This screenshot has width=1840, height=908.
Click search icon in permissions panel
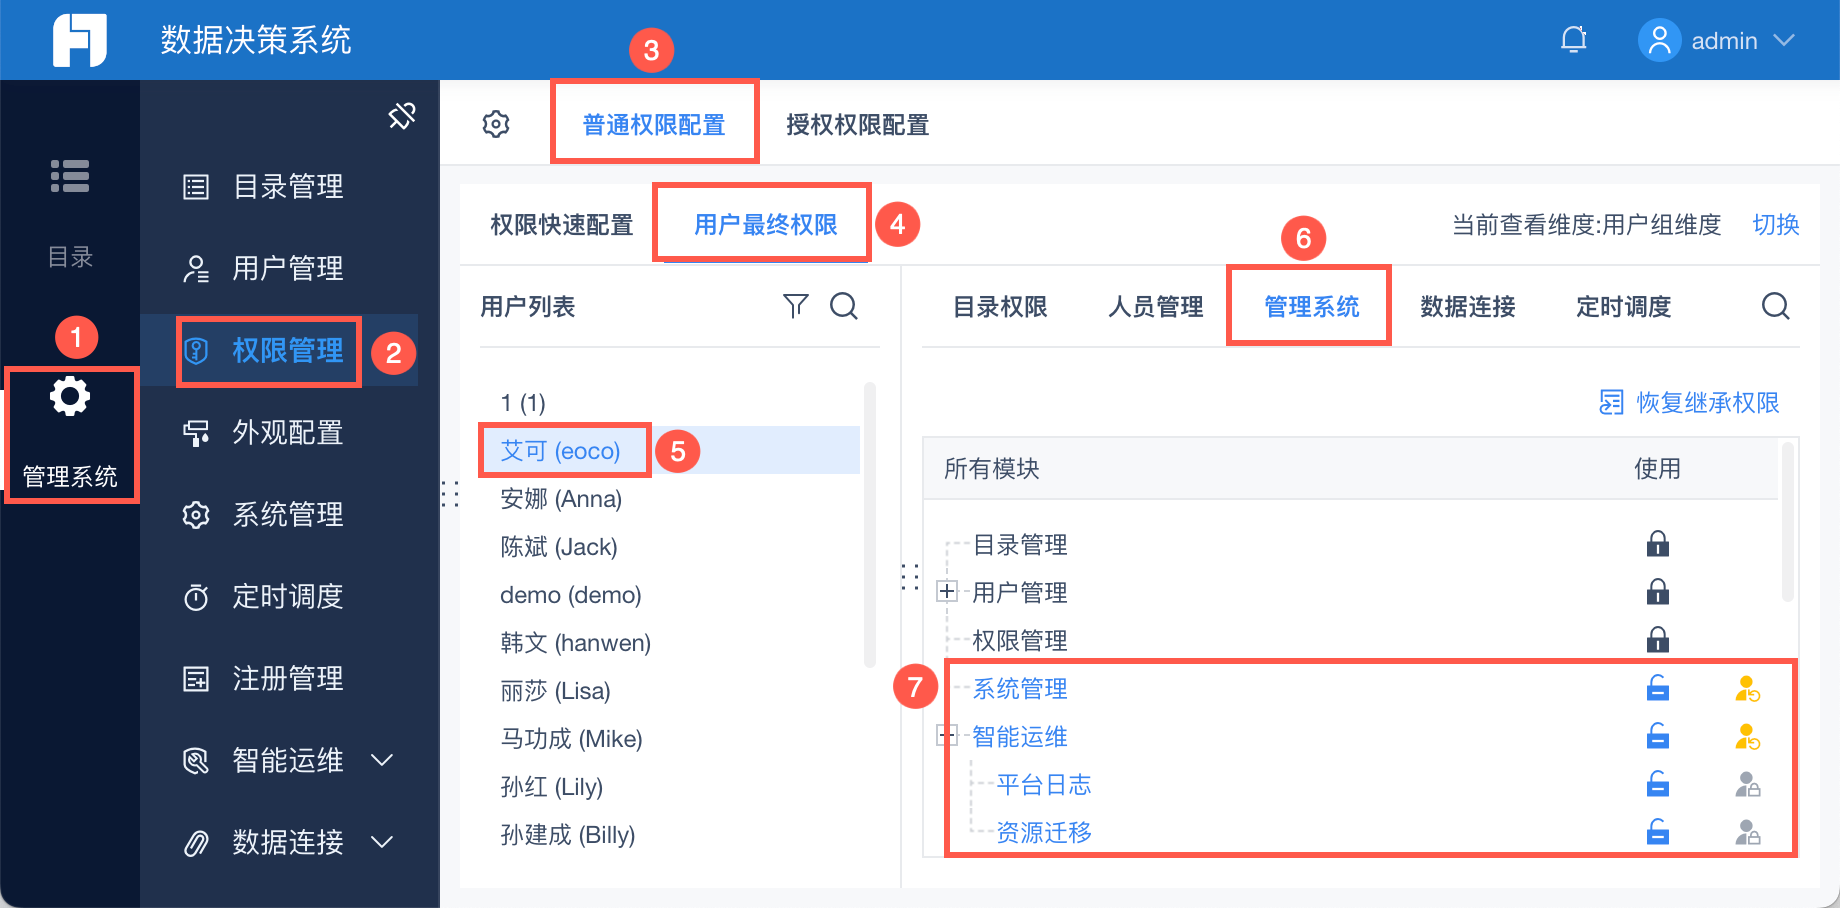click(1775, 306)
